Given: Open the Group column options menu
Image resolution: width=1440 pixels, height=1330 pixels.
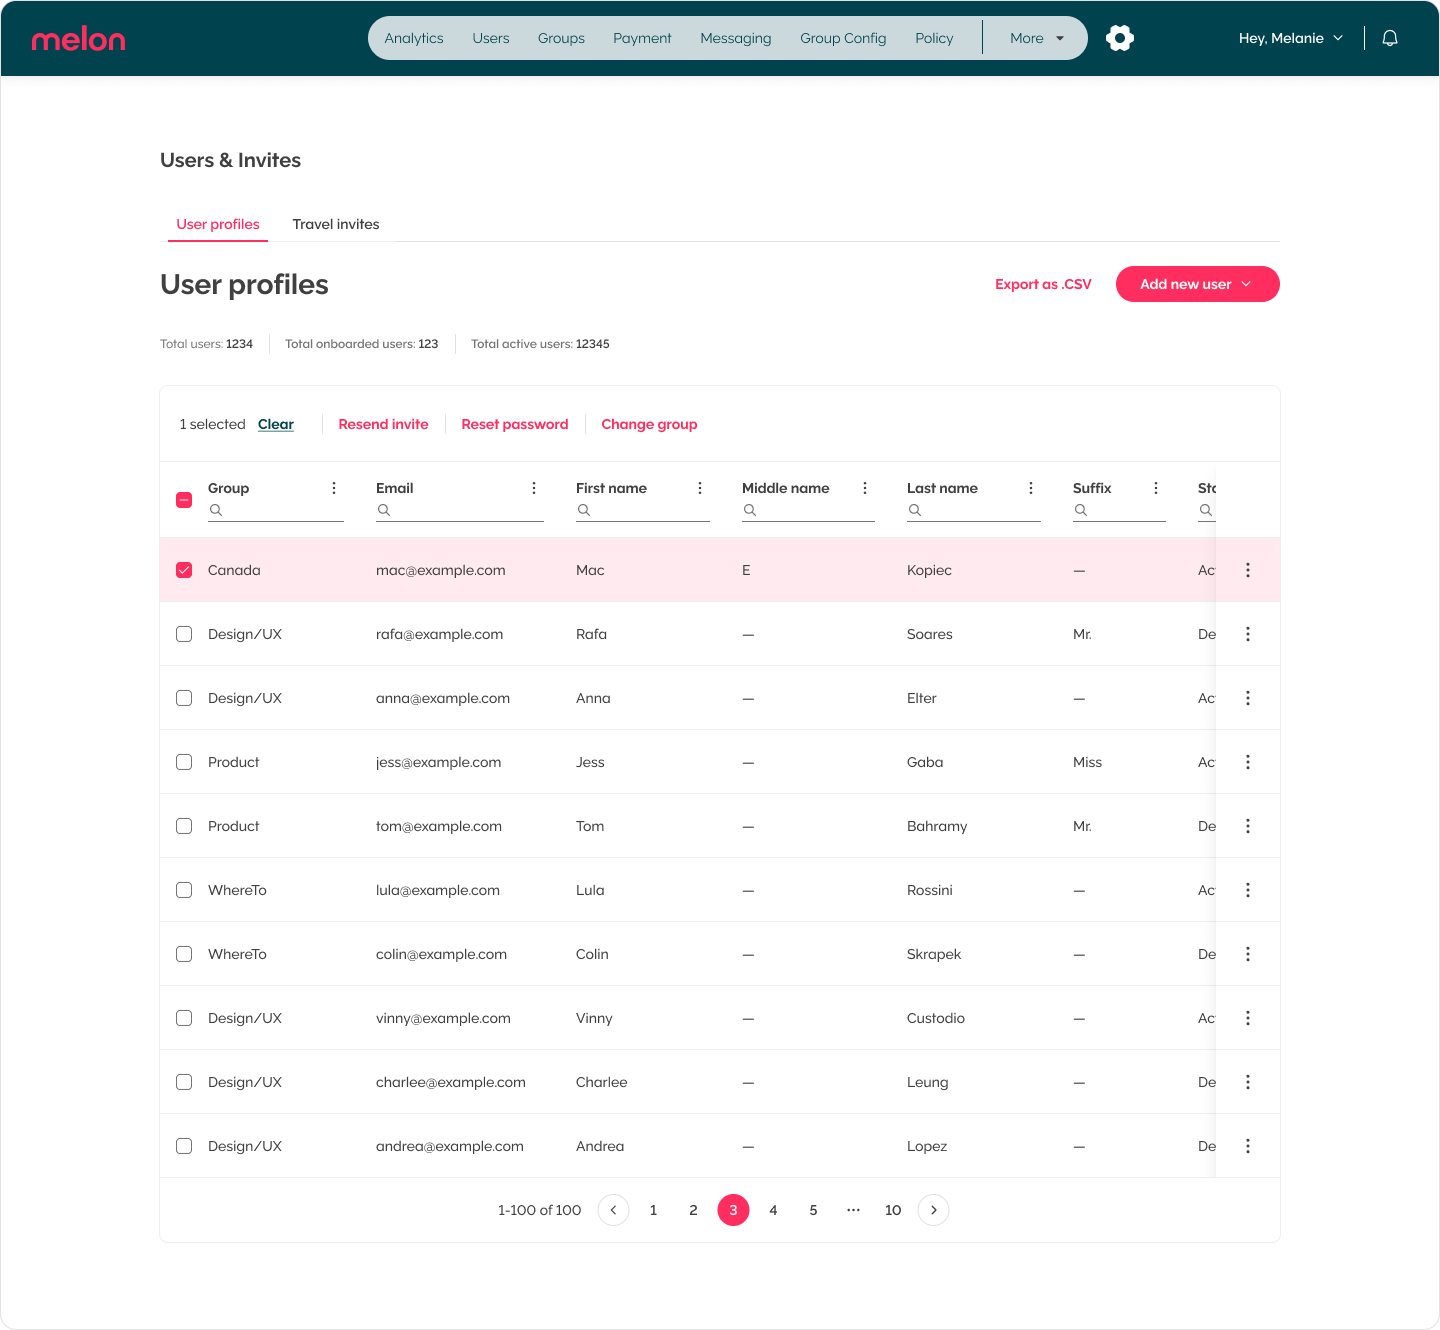Looking at the screenshot, I should (334, 488).
